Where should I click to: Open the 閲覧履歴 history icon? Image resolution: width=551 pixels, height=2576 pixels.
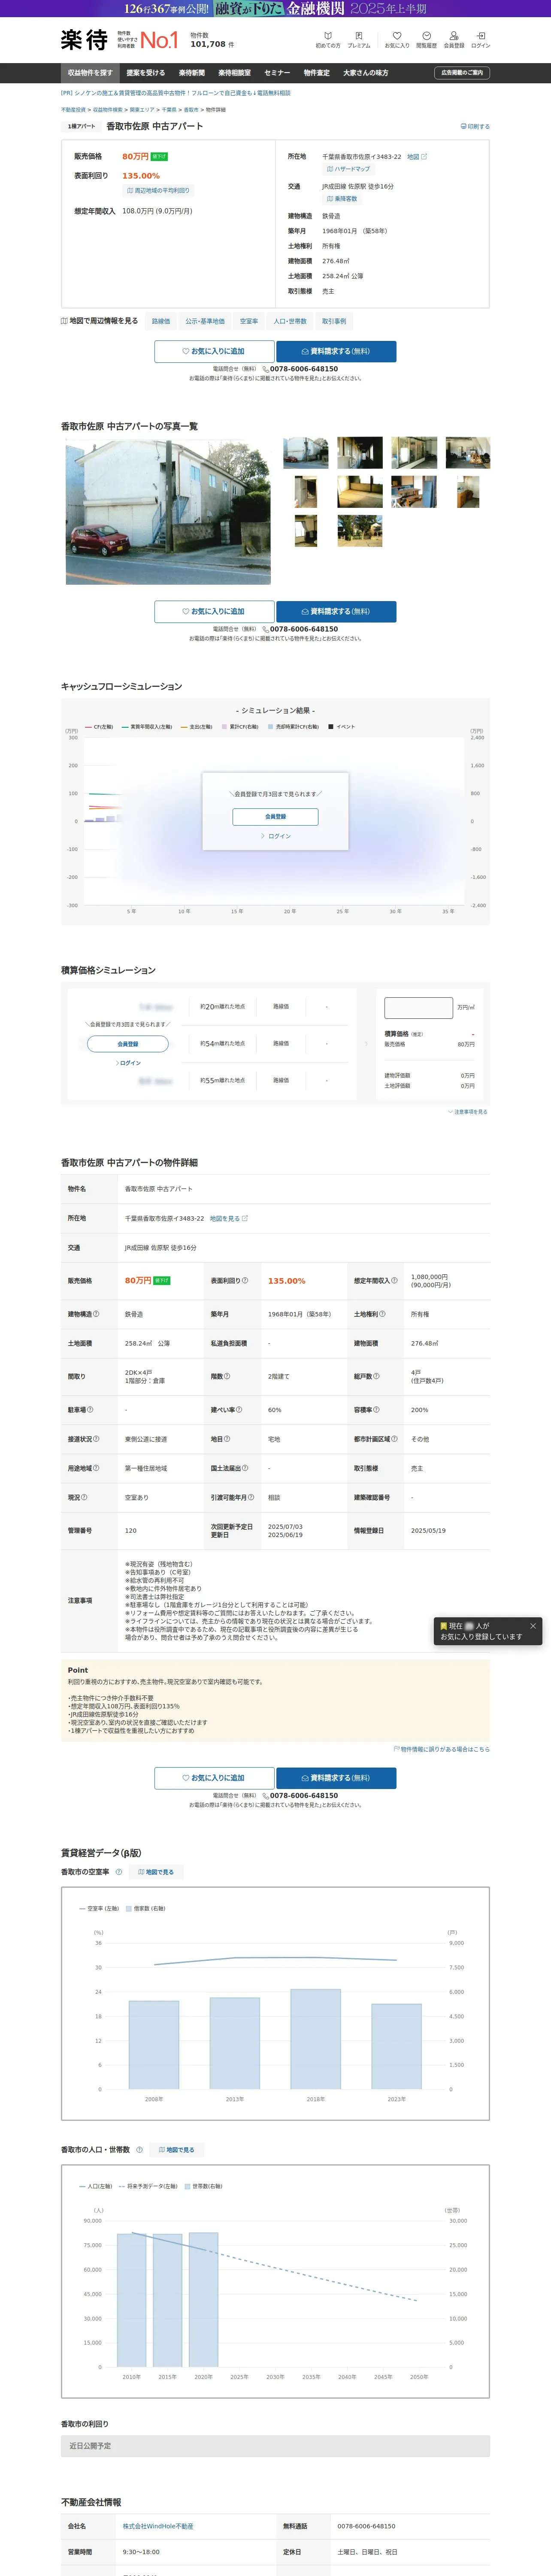point(426,40)
